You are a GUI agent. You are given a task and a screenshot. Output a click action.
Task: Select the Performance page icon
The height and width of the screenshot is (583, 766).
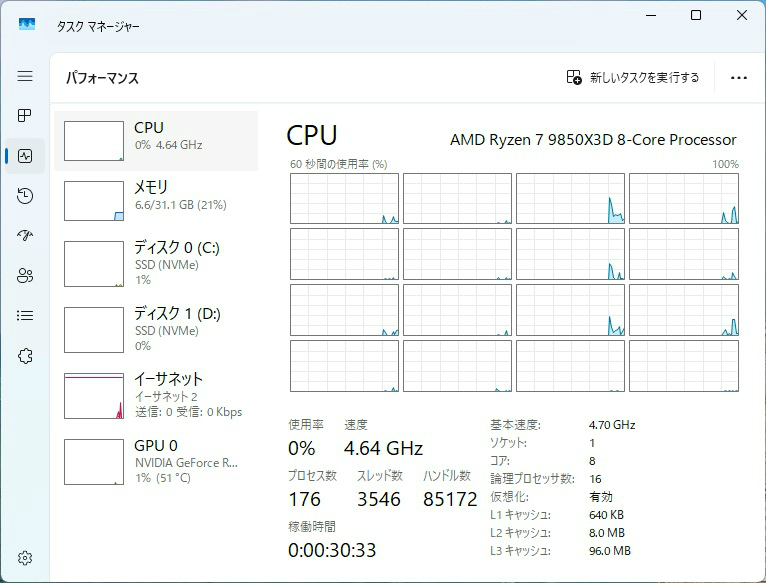tap(25, 156)
